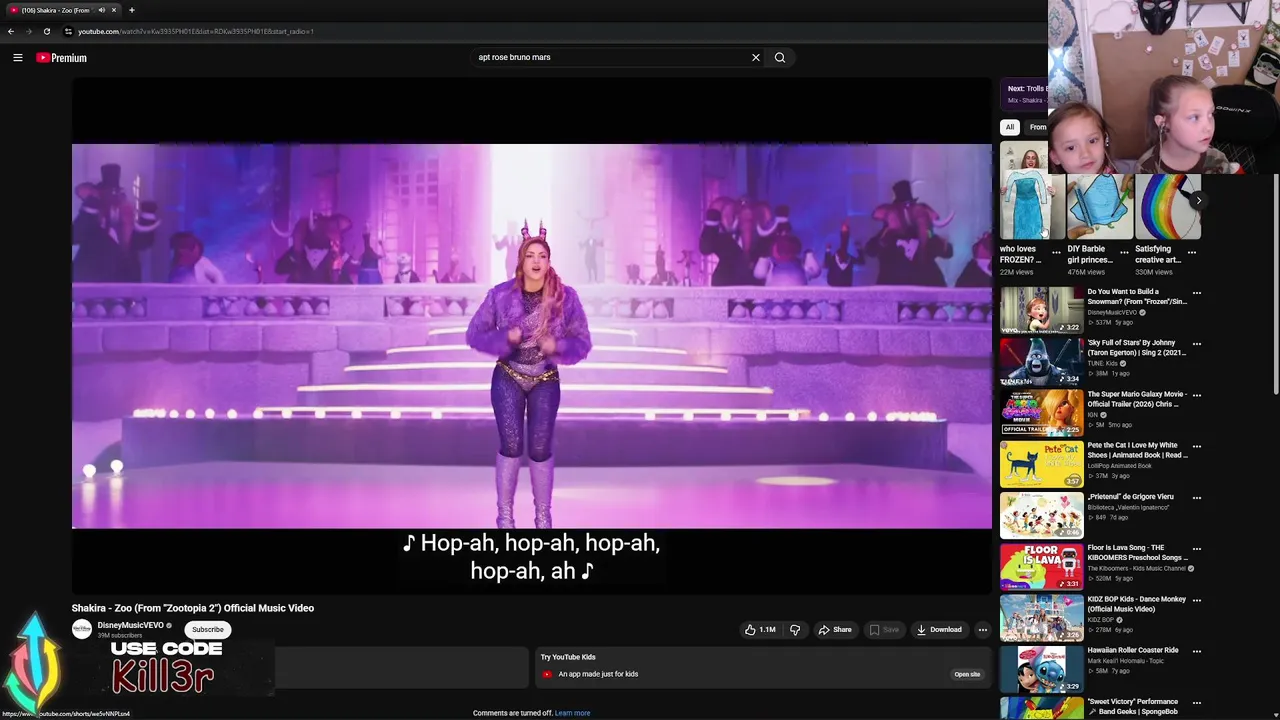This screenshot has width=1280, height=720.
Task: Open menu for Build a Snowman video
Action: point(1197,293)
